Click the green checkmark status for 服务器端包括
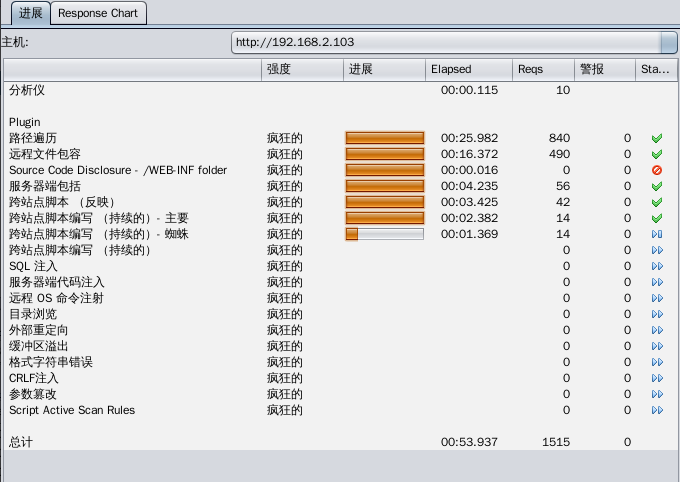 click(x=657, y=186)
